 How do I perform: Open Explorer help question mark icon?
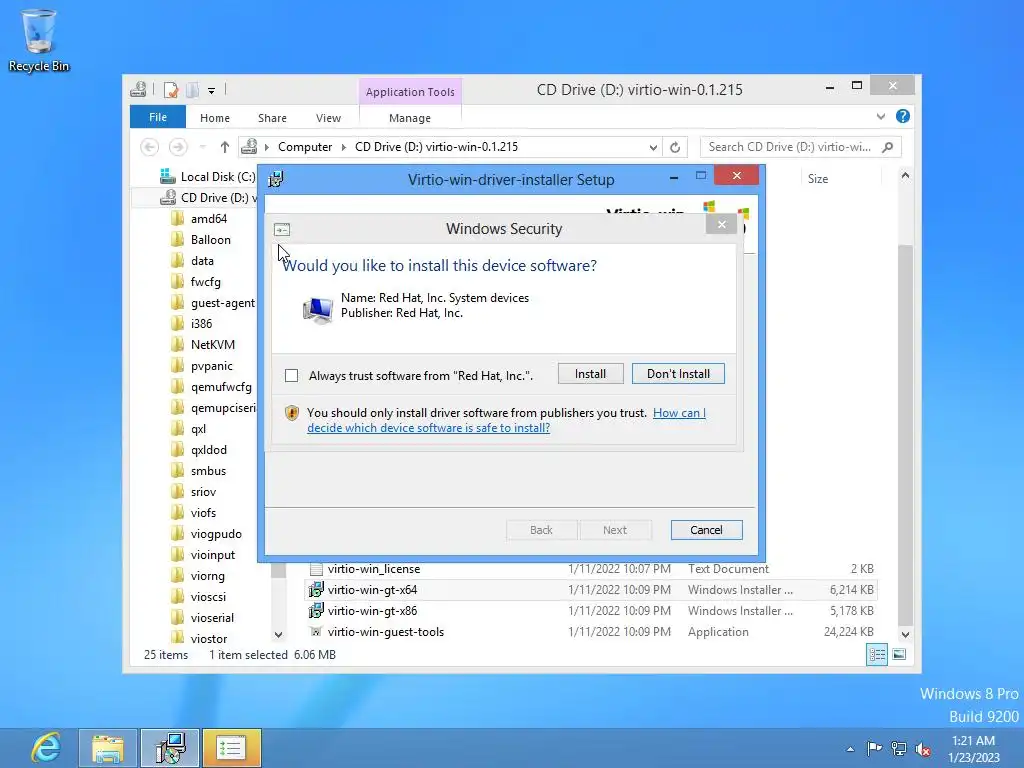pos(903,116)
